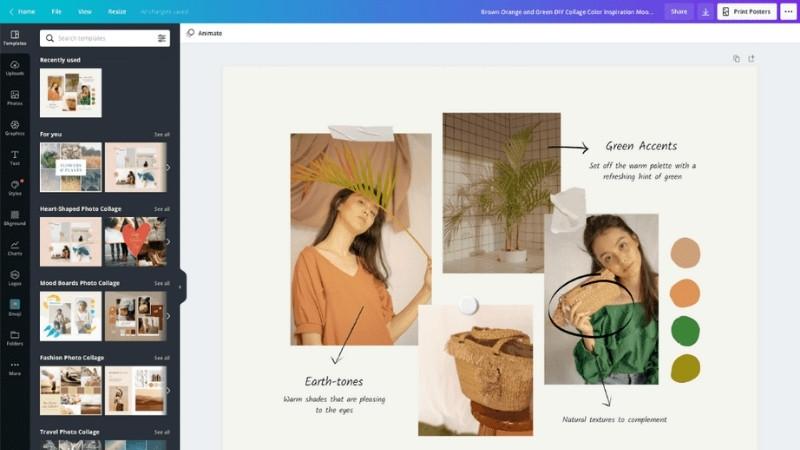
Task: Expand For you row with right chevron
Action: [168, 167]
